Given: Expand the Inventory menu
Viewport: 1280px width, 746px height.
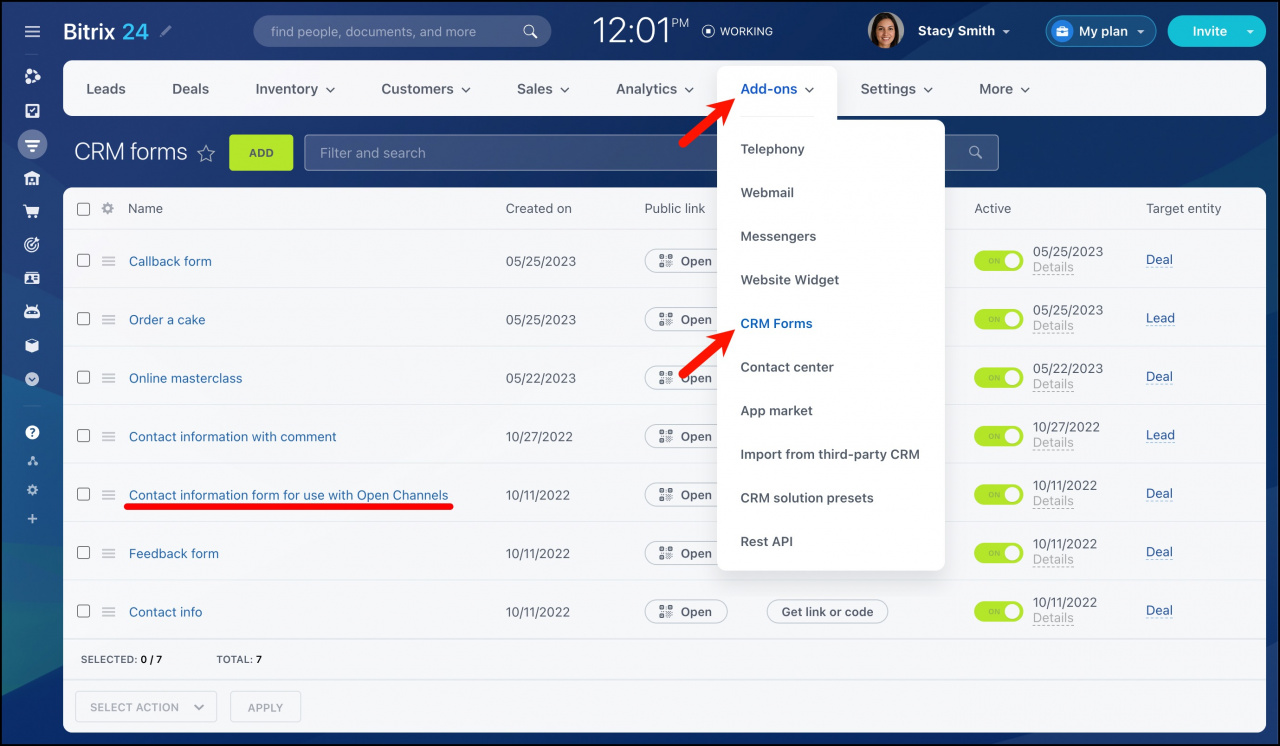Looking at the screenshot, I should [295, 89].
